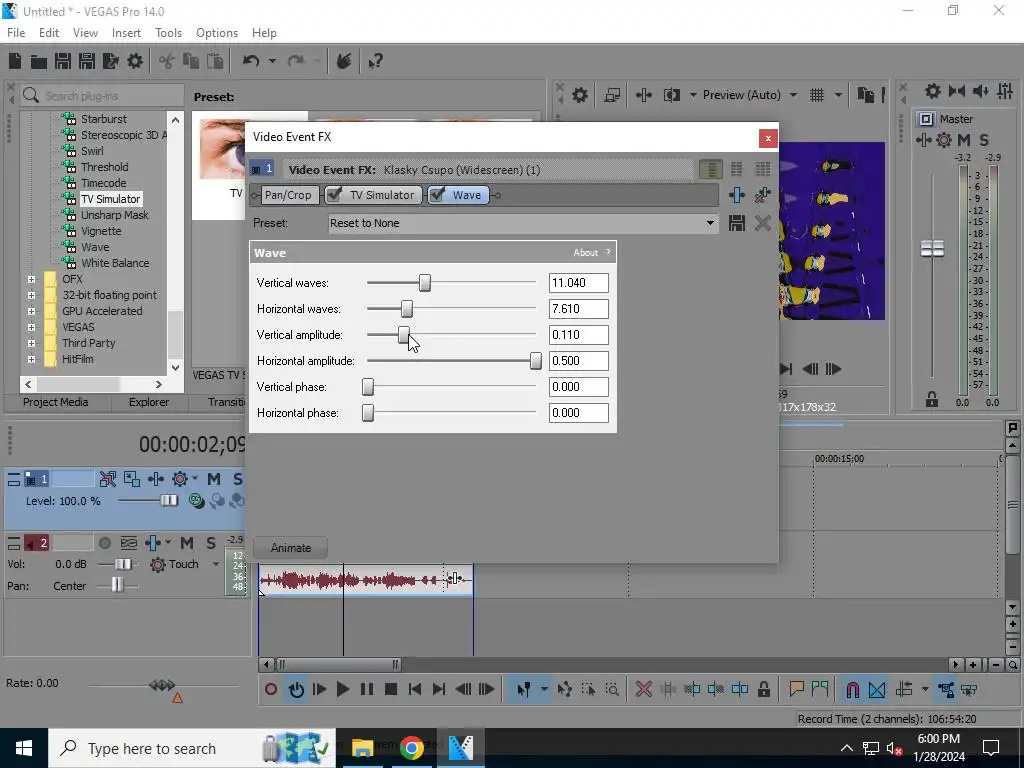
Task: Expand the GPU Accelerated folder
Action: click(x=31, y=311)
